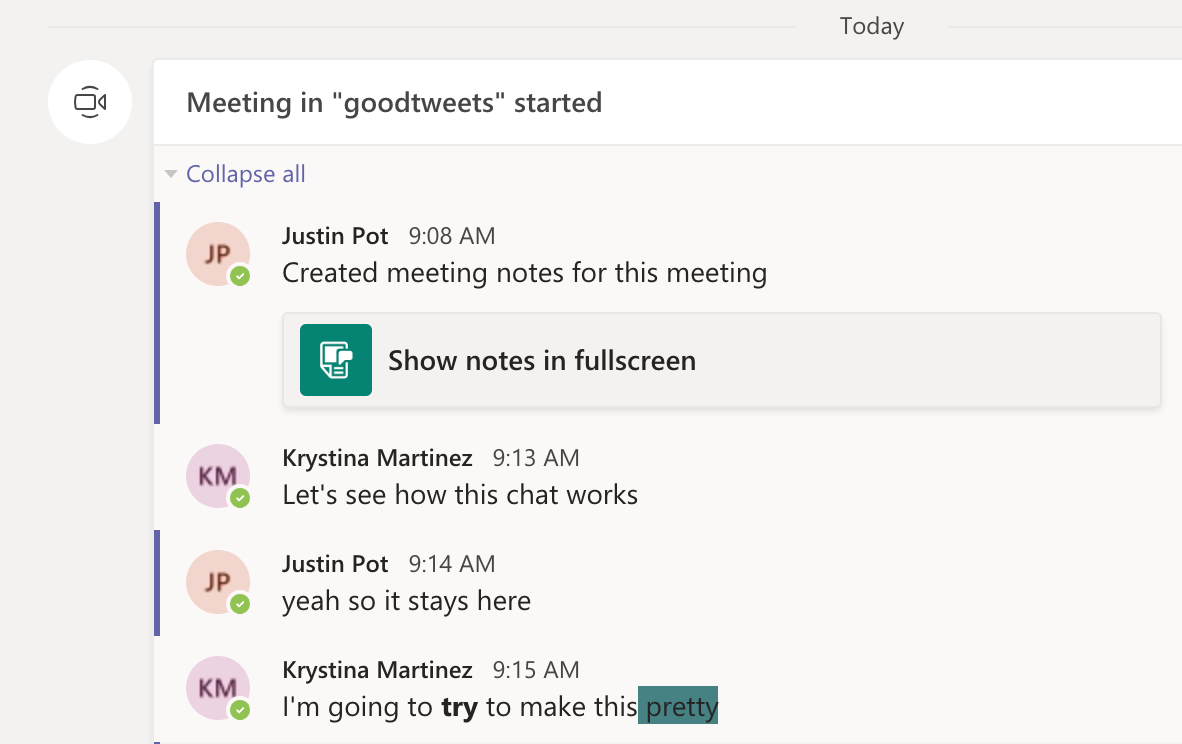This screenshot has height=744, width=1182.
Task: Open Show notes in fullscreen
Action: (541, 360)
